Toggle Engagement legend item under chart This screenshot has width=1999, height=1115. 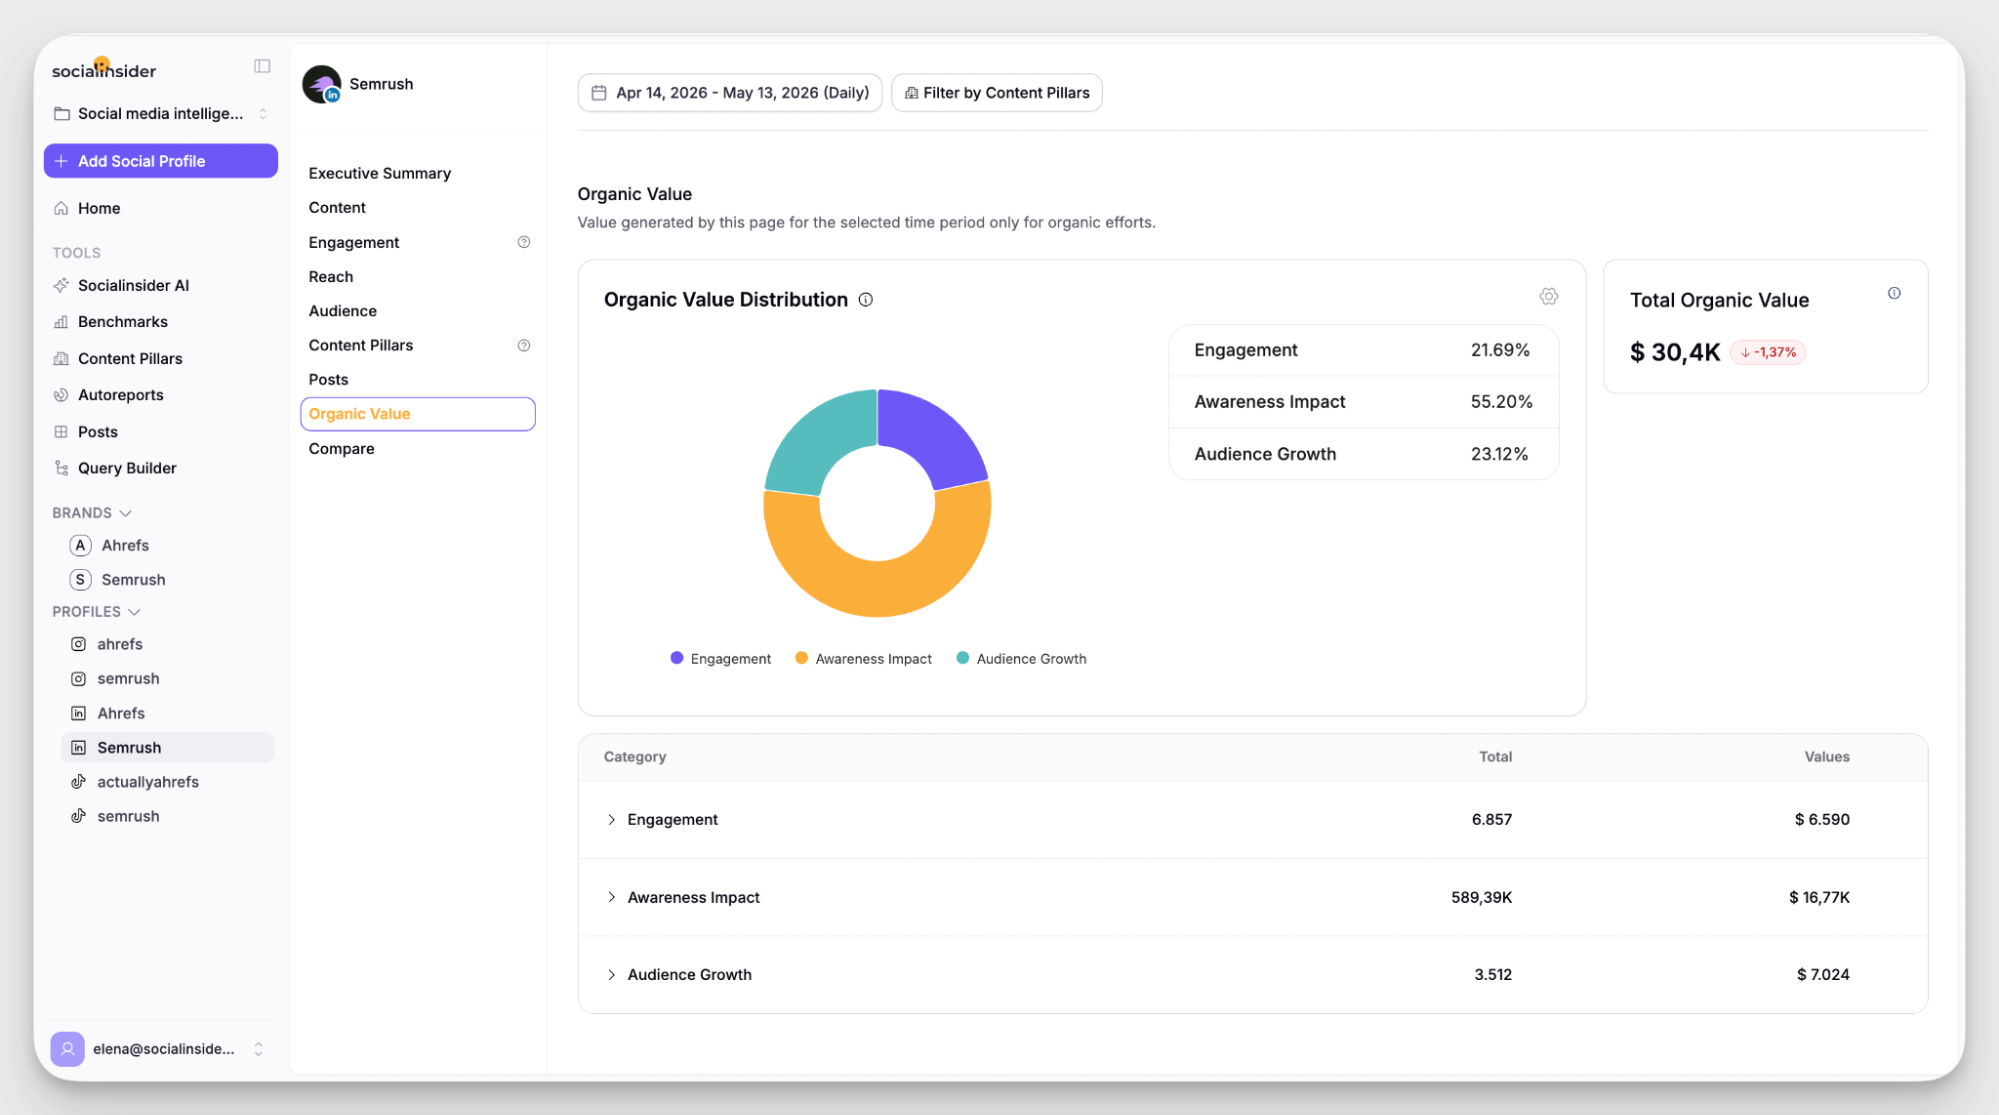(x=721, y=659)
